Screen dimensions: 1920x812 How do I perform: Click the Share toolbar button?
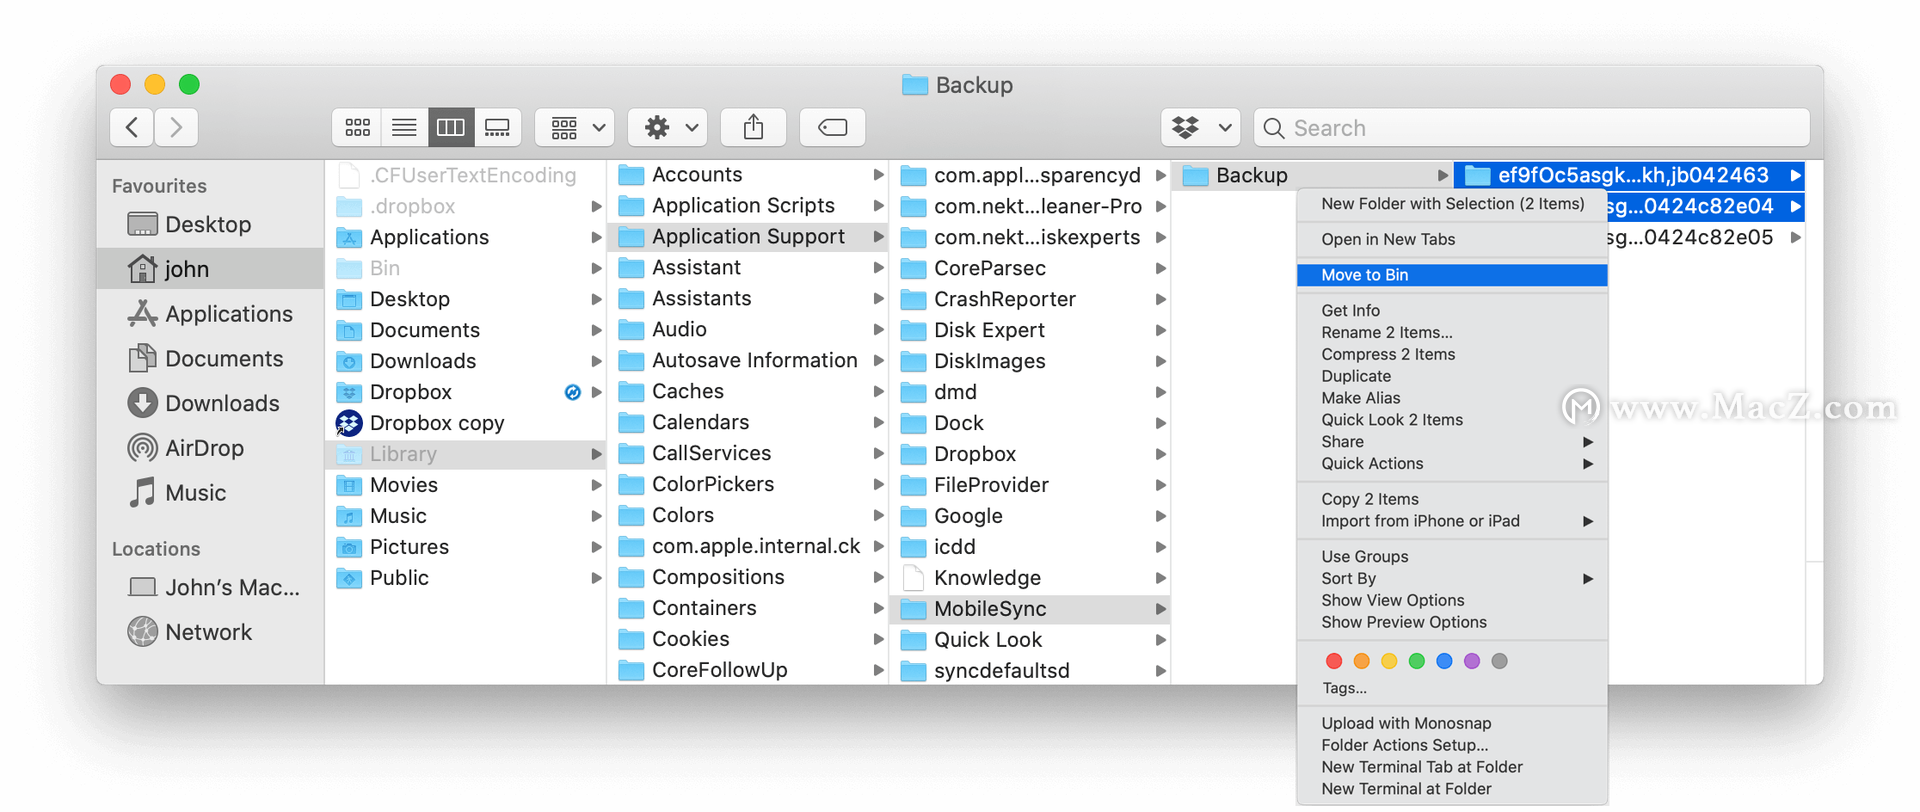(753, 127)
